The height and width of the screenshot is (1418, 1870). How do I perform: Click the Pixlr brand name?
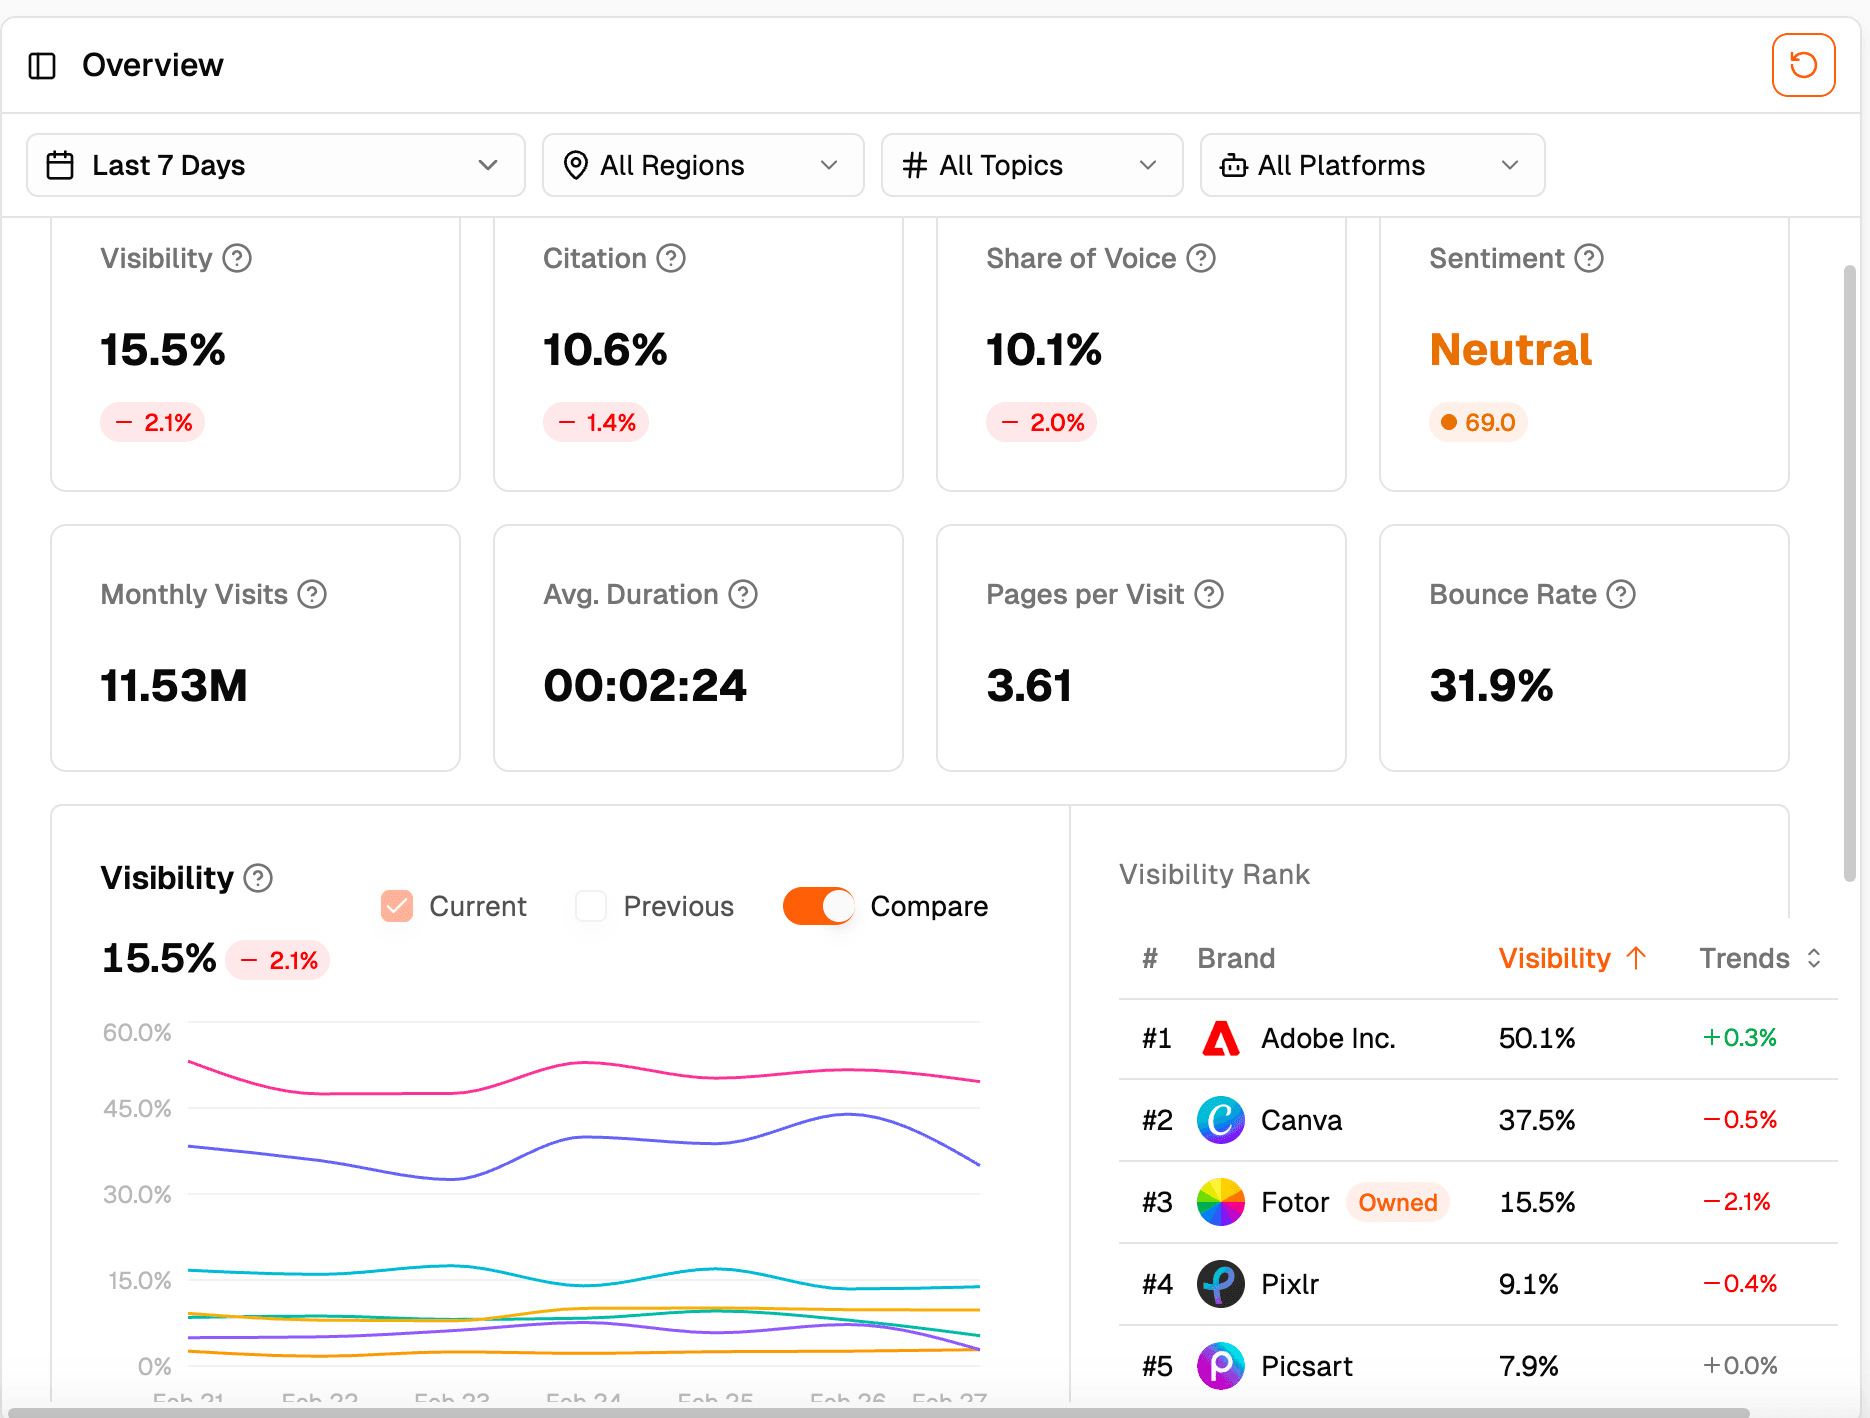click(x=1290, y=1284)
